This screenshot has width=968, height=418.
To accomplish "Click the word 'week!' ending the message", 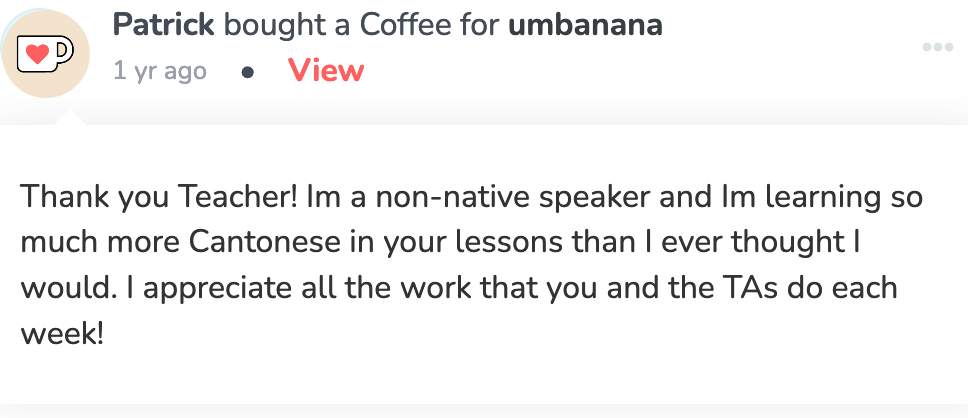I will tap(62, 334).
